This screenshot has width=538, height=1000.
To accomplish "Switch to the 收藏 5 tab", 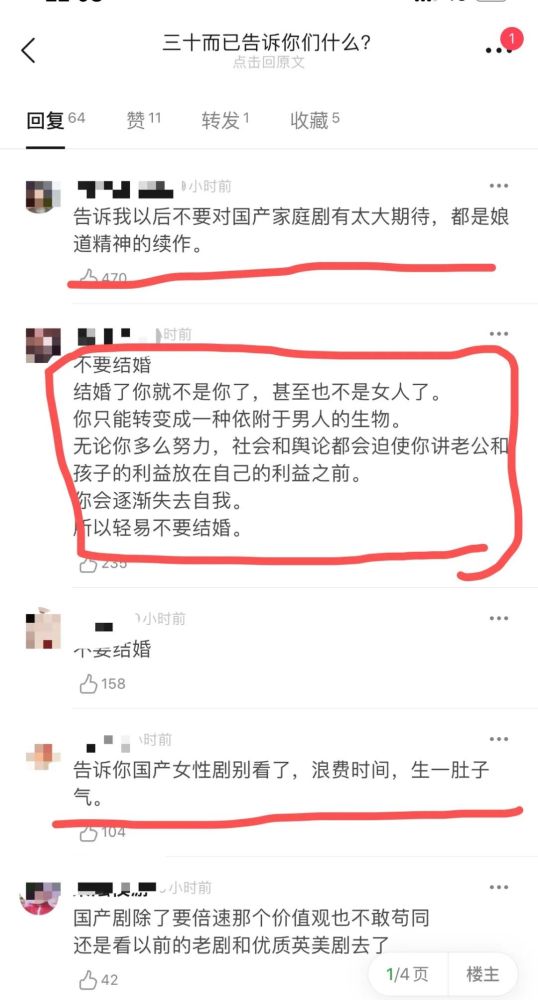I will (315, 119).
